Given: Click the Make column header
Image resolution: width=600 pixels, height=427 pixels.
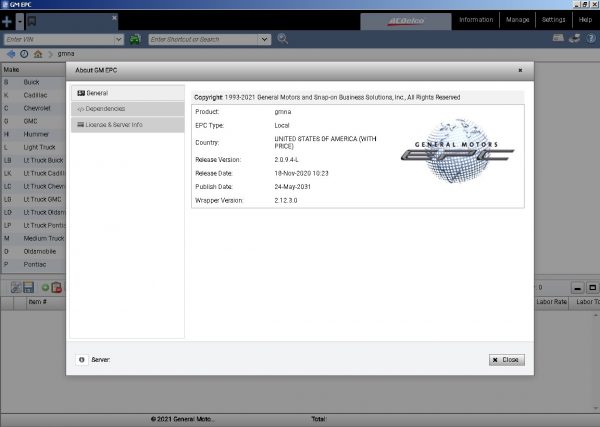Looking at the screenshot, I should 34,70.
